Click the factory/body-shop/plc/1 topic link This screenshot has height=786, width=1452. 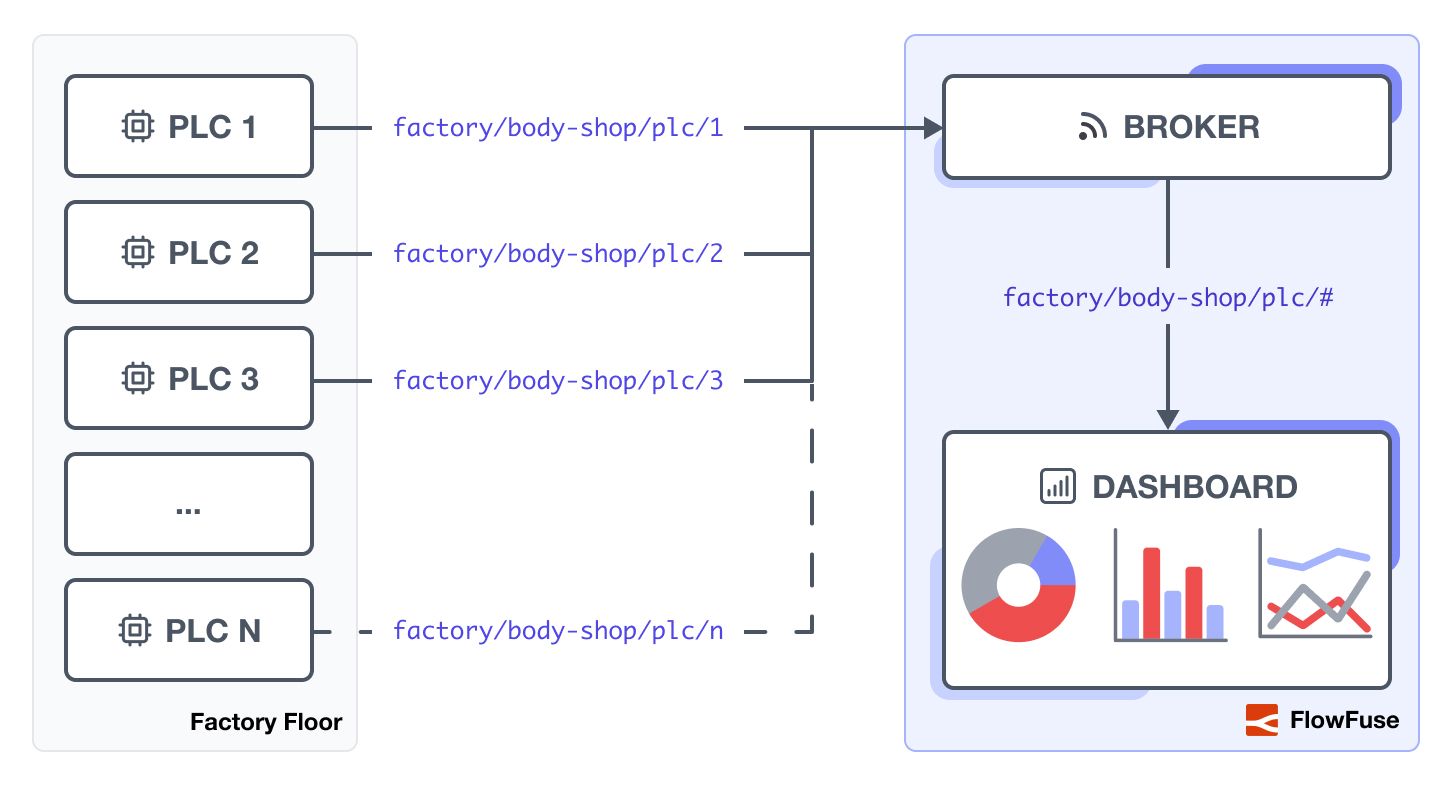click(x=559, y=128)
